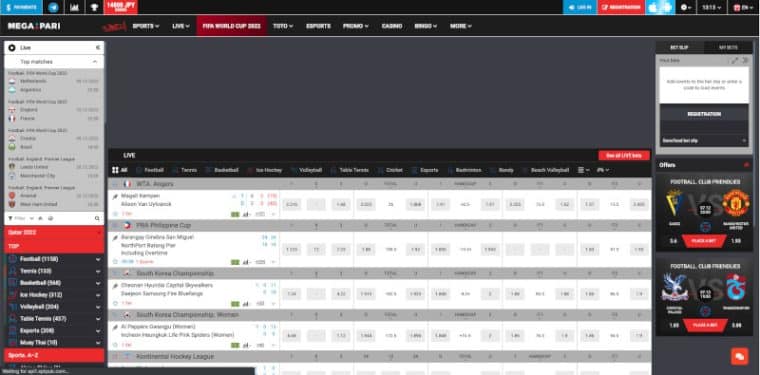Expand Table Tennis in sidebar

(54, 319)
